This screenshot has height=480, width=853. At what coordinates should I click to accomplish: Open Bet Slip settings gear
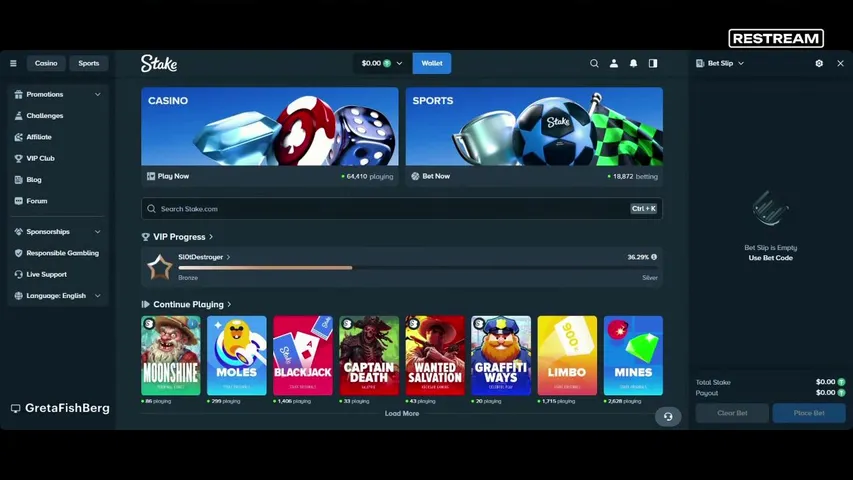pos(819,63)
